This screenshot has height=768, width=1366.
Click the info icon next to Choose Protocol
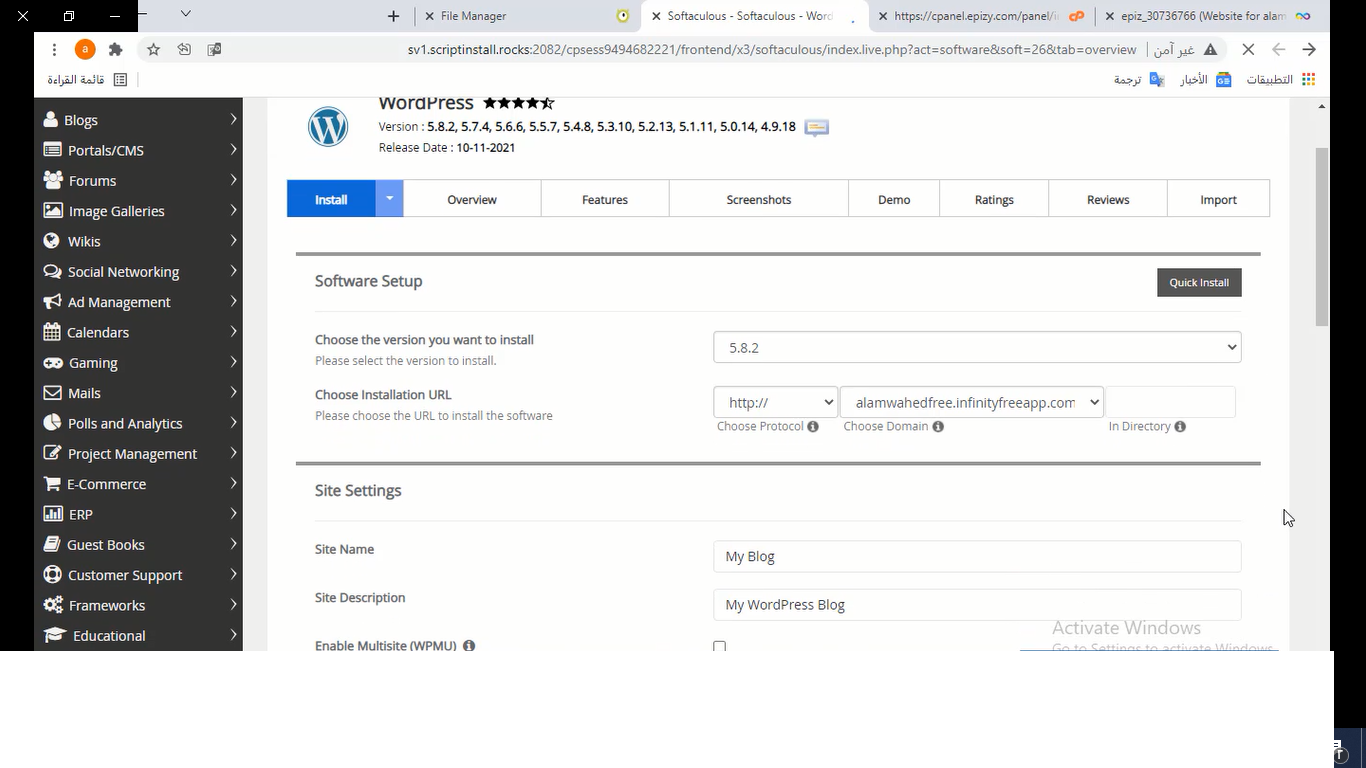813,426
